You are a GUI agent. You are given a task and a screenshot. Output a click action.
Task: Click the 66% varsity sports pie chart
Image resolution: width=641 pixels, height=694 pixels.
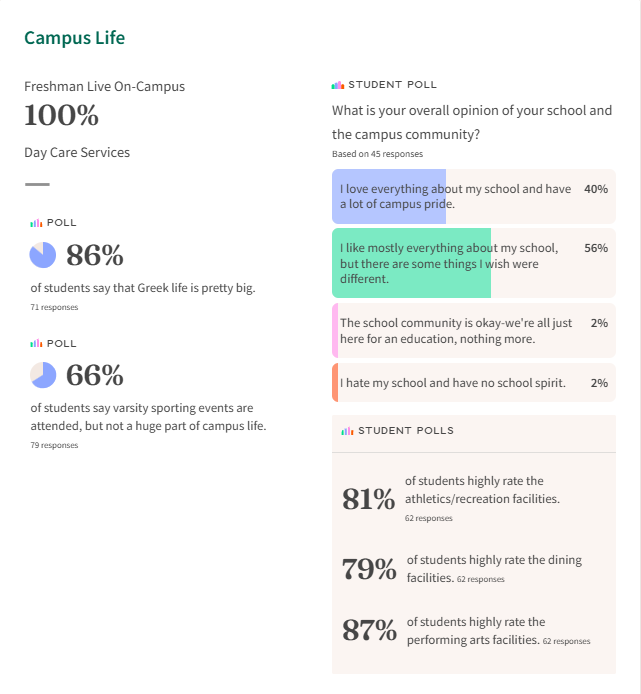point(43,375)
